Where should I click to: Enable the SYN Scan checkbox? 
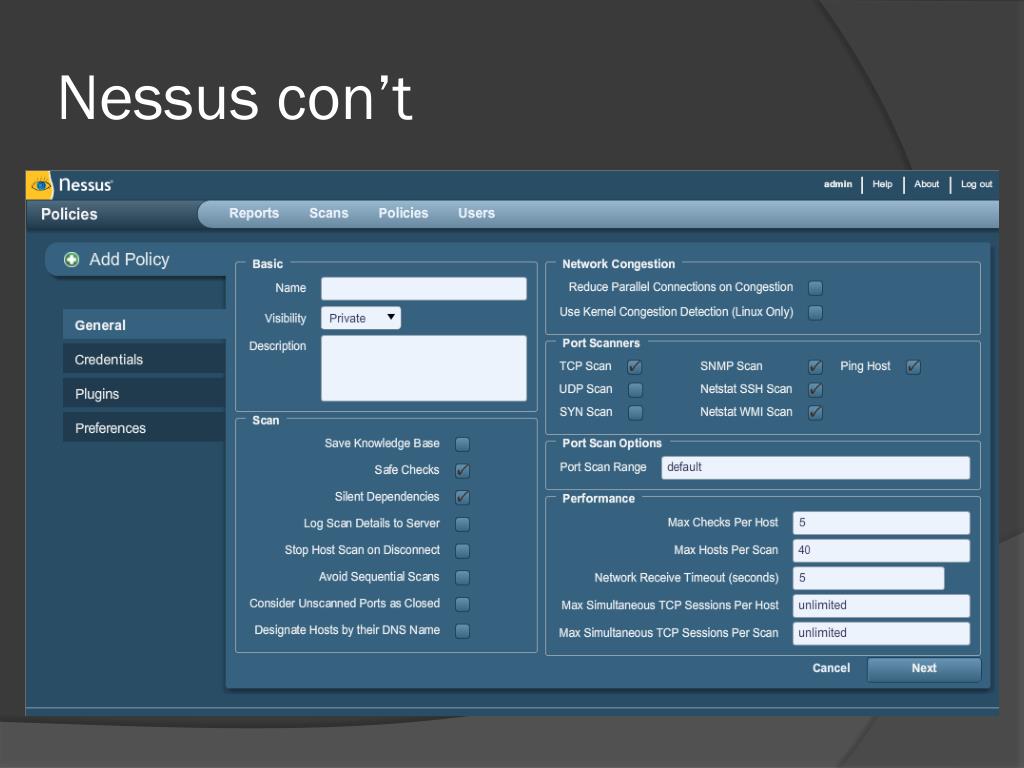tap(635, 413)
